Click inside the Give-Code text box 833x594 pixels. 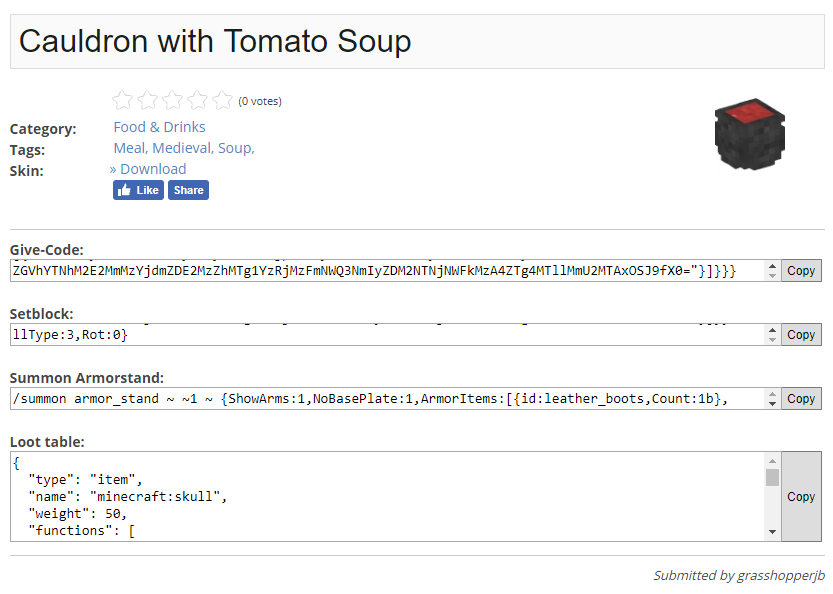(x=386, y=271)
